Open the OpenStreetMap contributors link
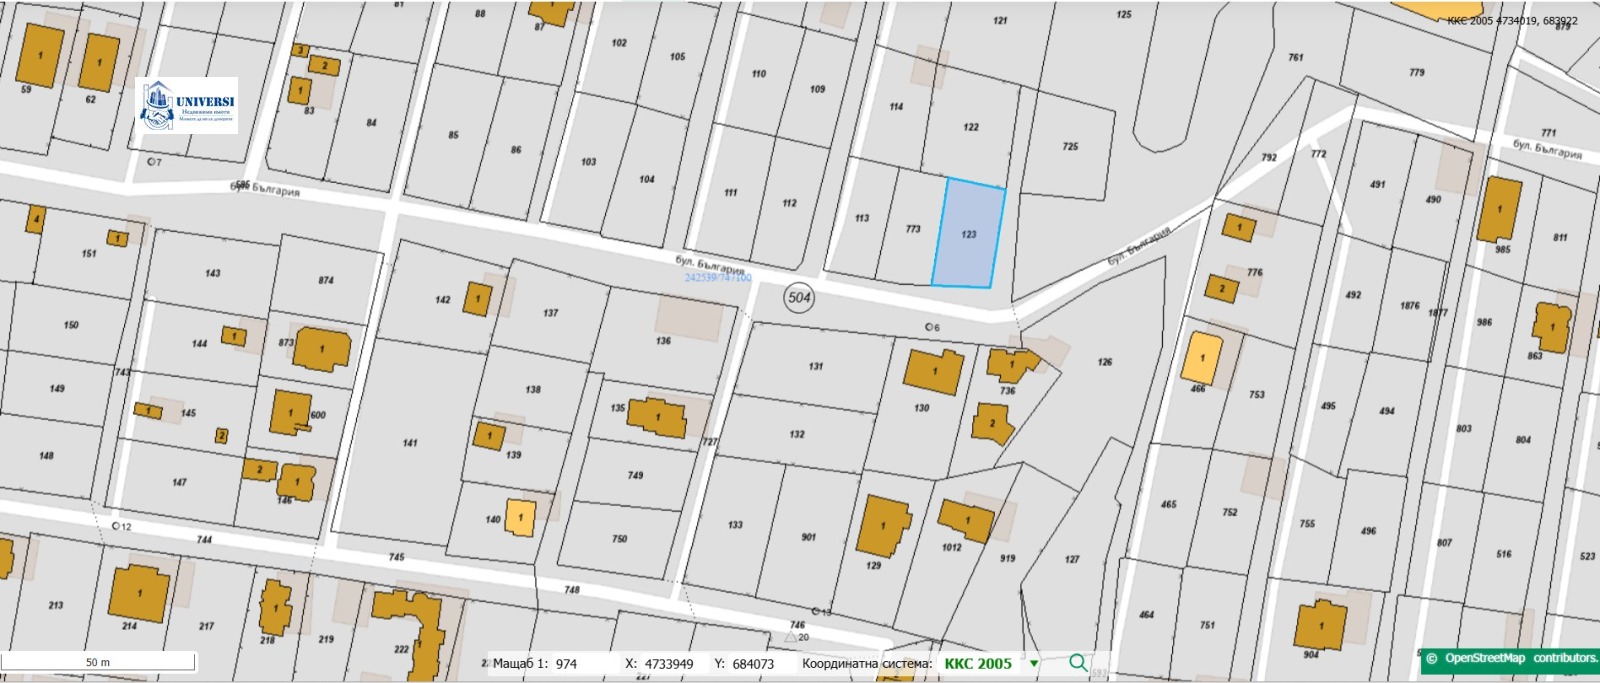Screen dimensions: 1600x683 [x=1512, y=658]
